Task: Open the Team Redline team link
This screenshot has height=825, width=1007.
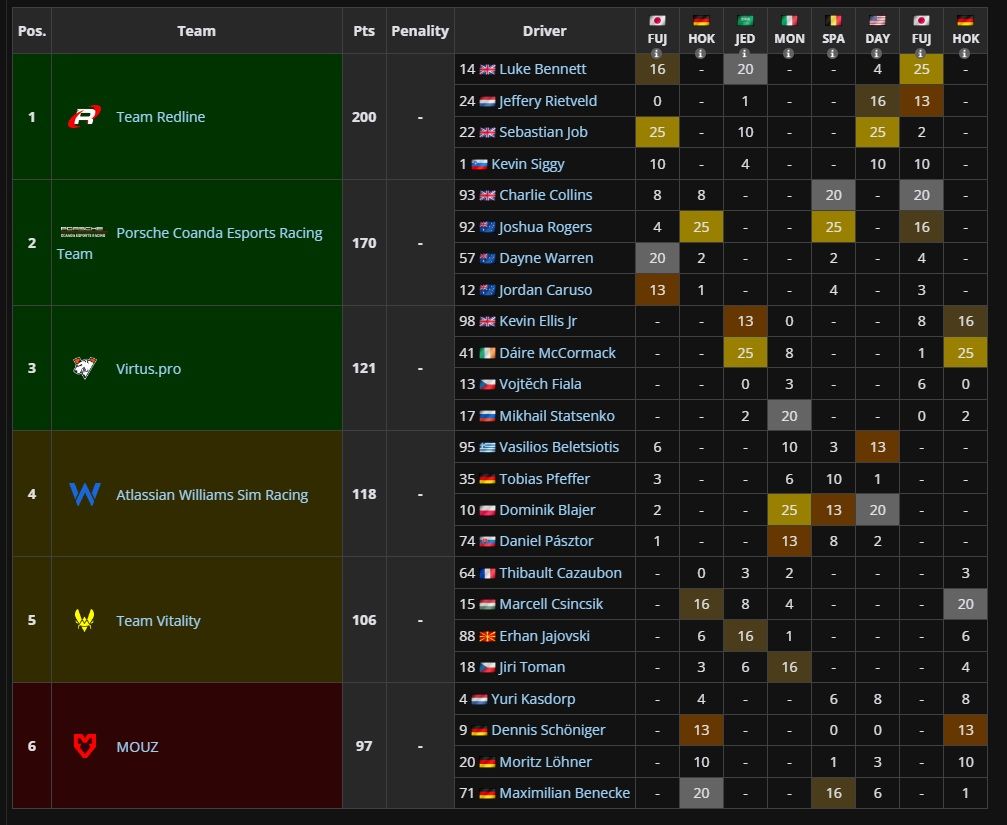Action: 161,117
